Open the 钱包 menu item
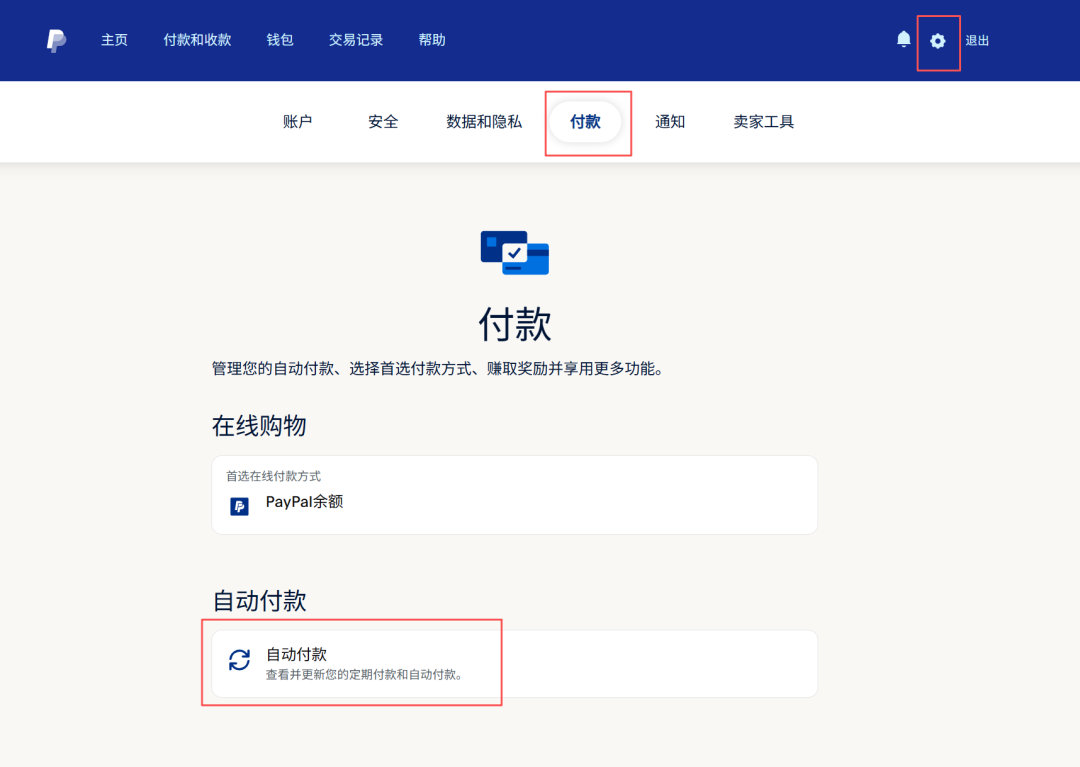 [x=279, y=40]
